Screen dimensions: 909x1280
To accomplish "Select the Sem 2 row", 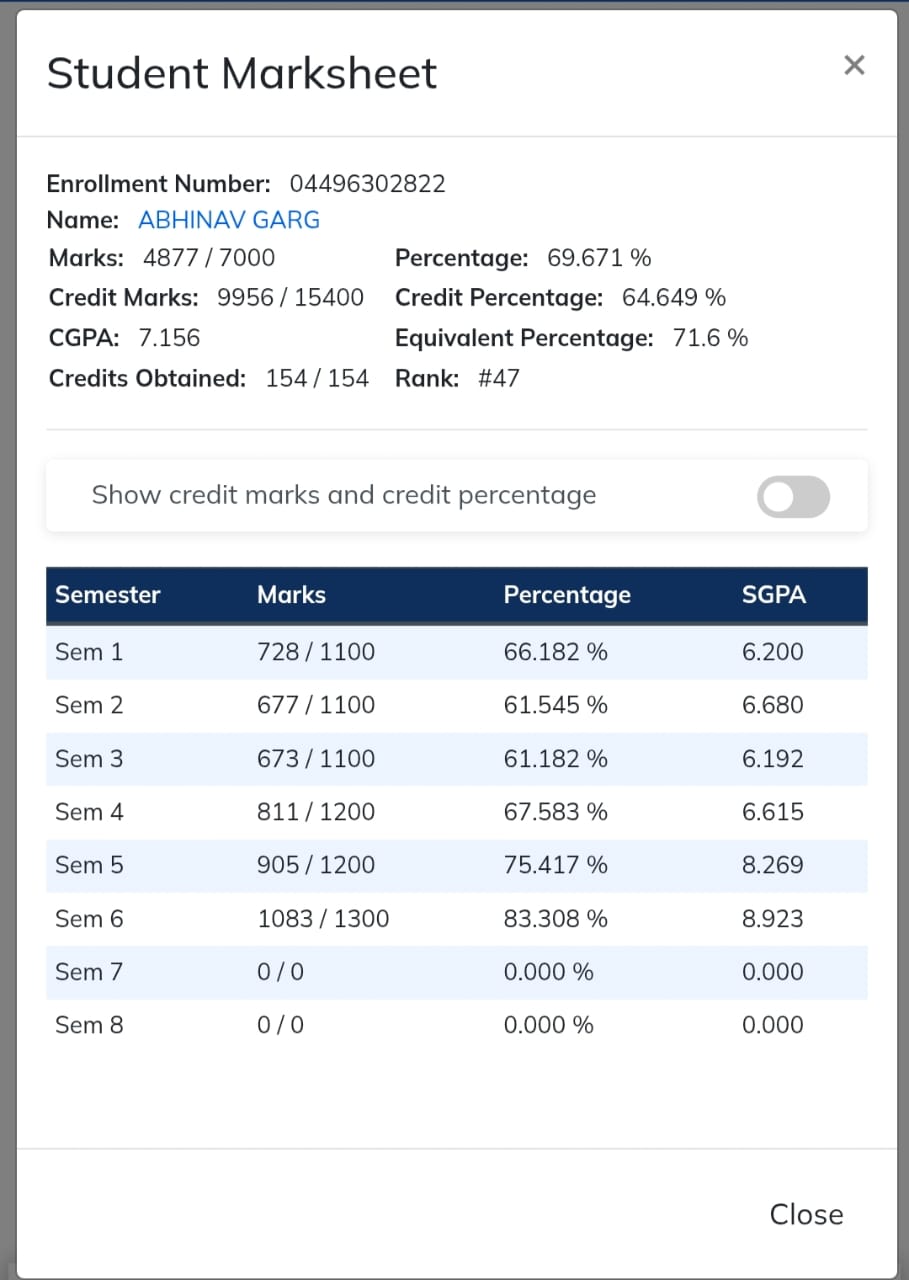I will (457, 705).
